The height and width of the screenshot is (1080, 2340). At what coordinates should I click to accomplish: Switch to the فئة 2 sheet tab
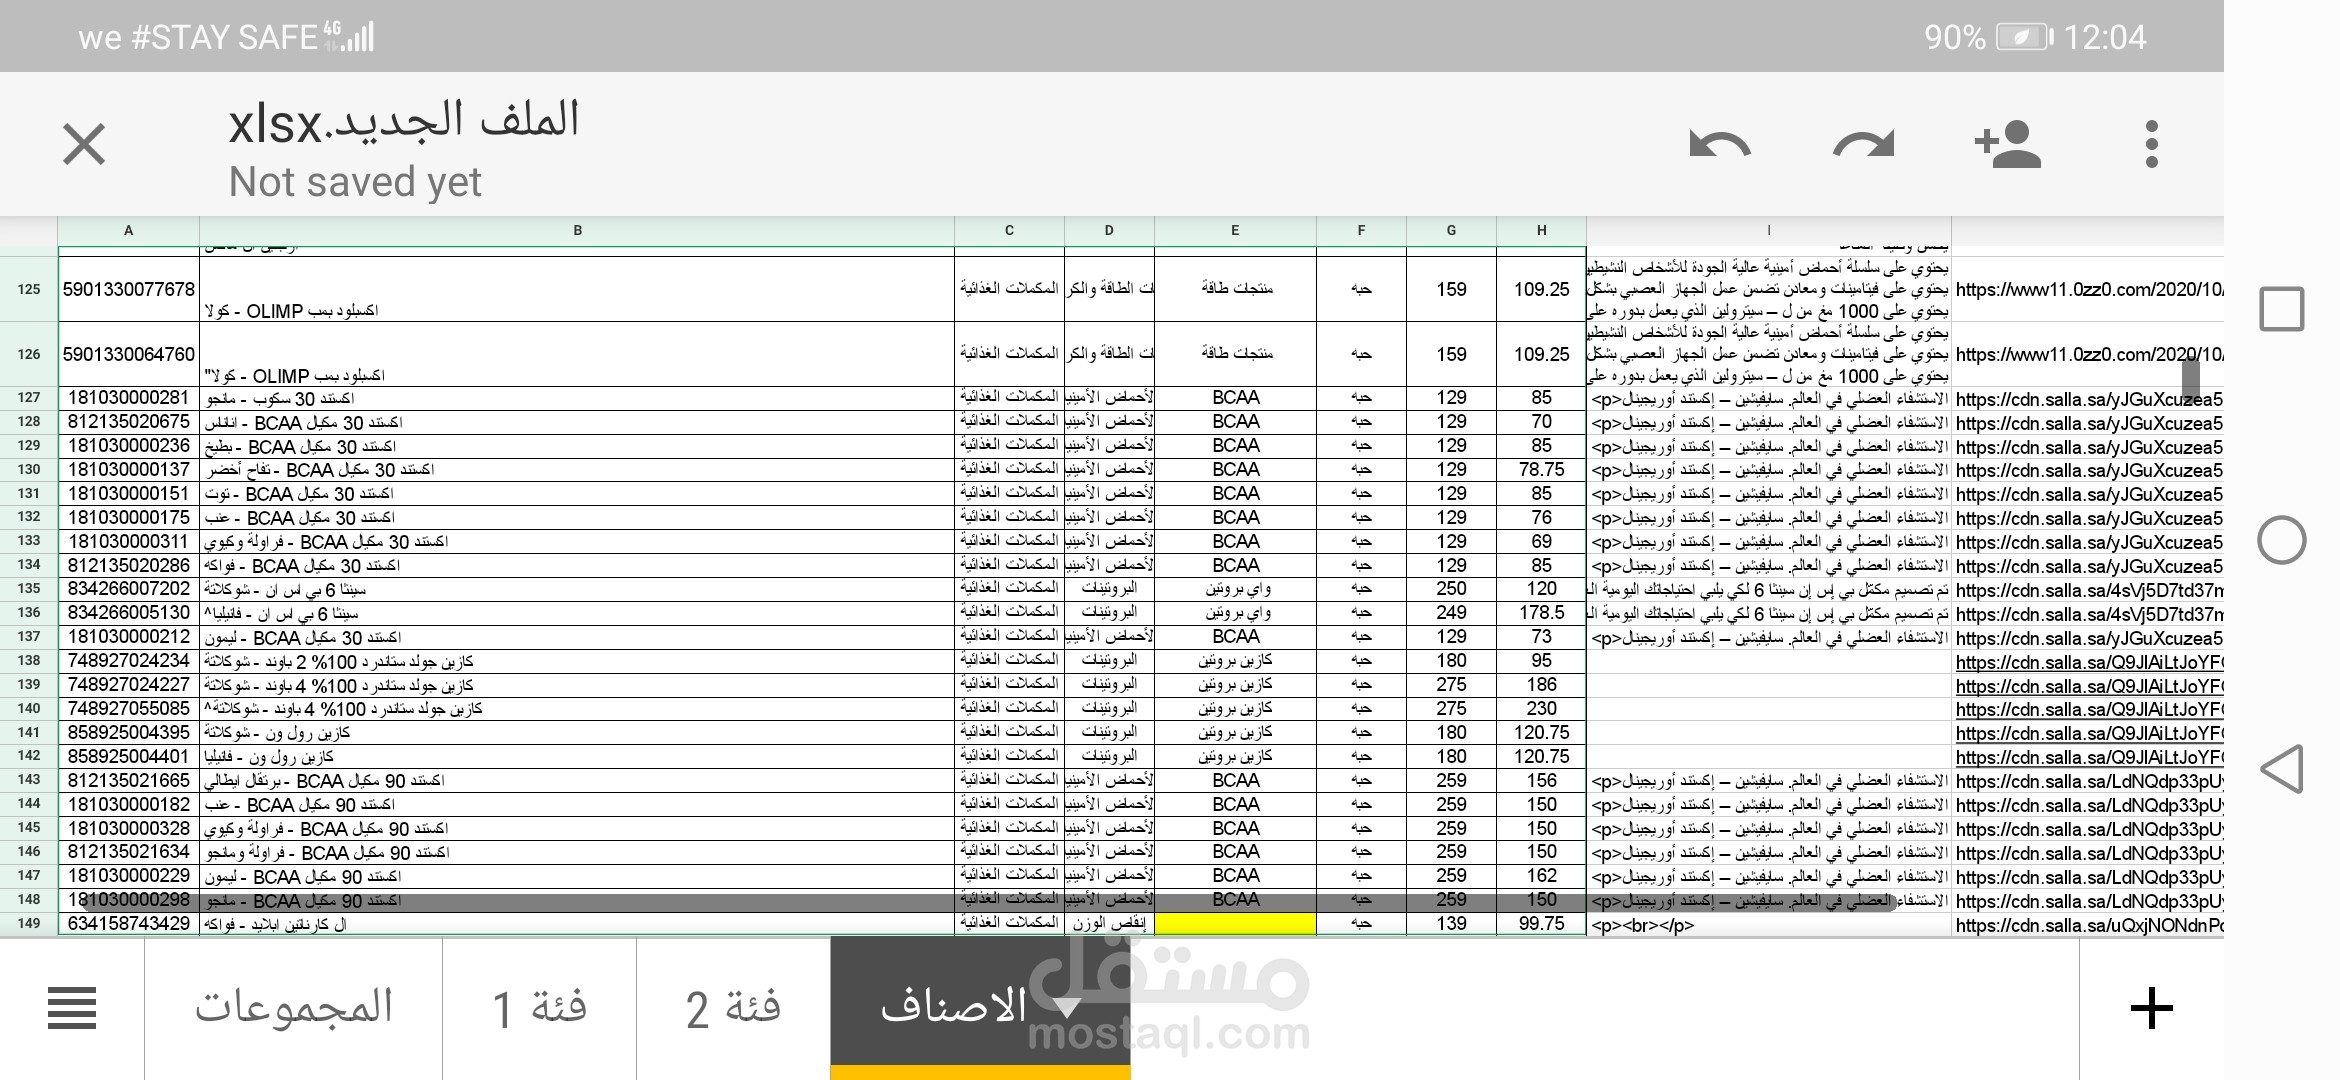click(x=733, y=1008)
